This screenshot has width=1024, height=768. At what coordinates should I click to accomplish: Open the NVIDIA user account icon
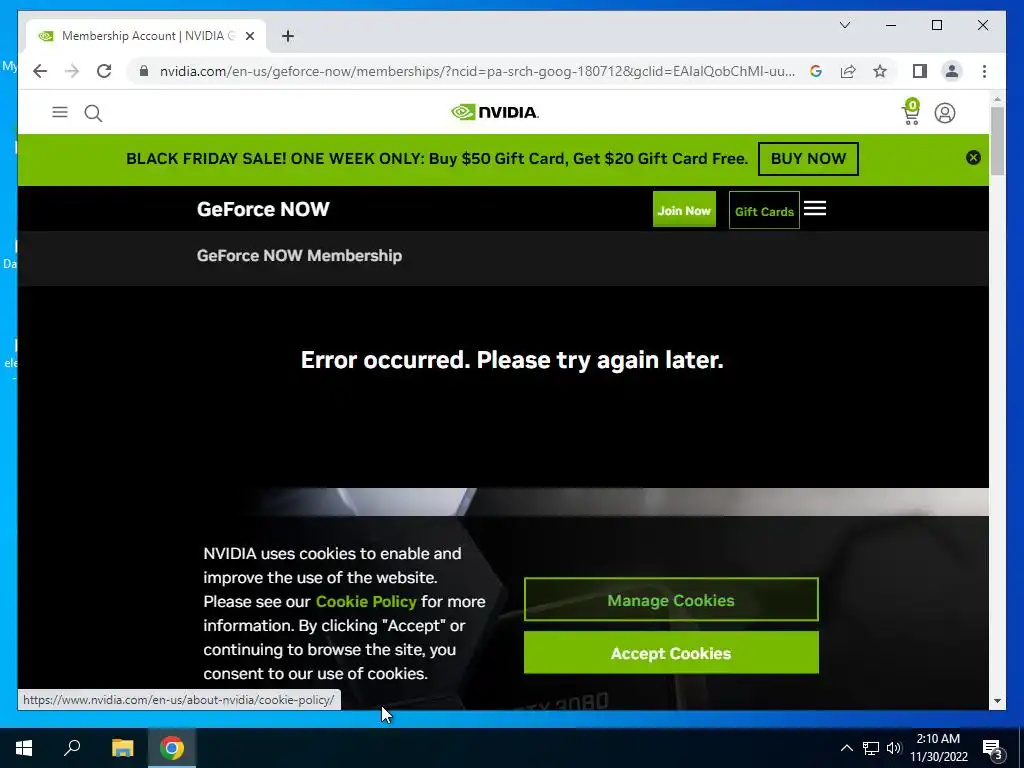click(944, 113)
